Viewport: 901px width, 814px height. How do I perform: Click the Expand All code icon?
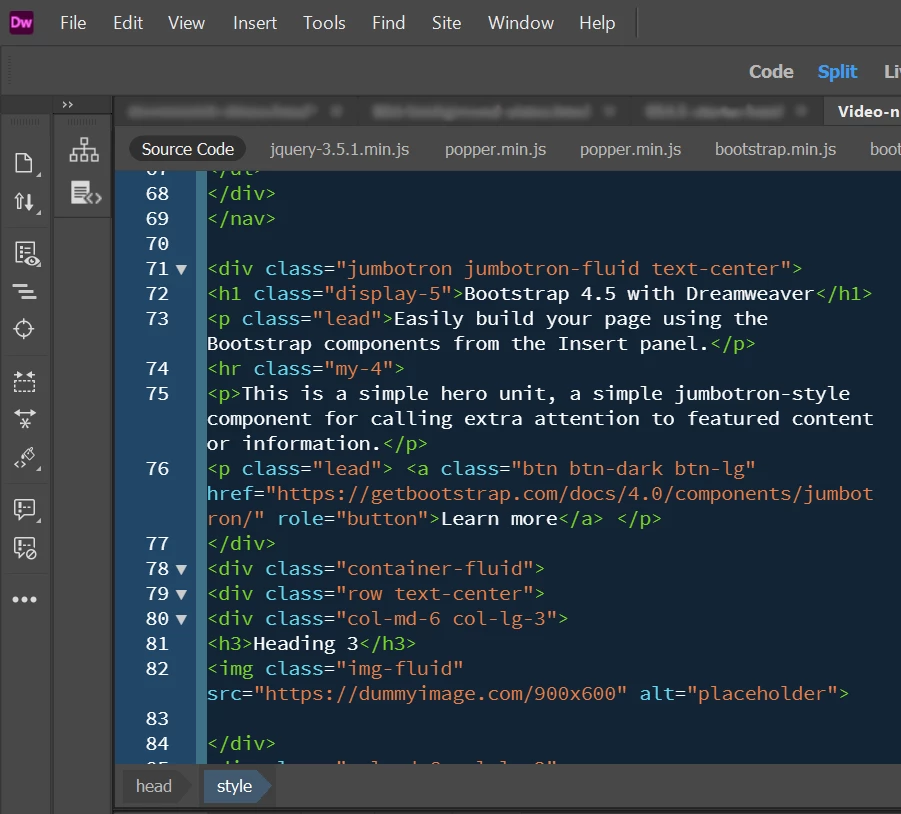(x=25, y=381)
